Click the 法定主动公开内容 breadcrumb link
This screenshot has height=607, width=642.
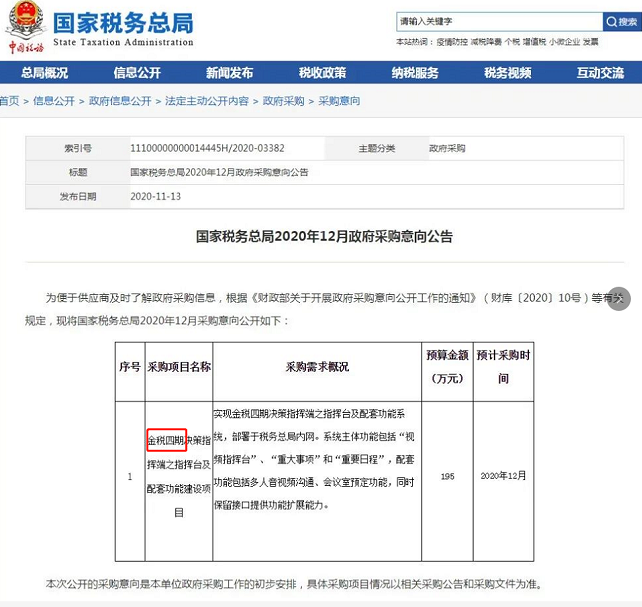[x=207, y=101]
